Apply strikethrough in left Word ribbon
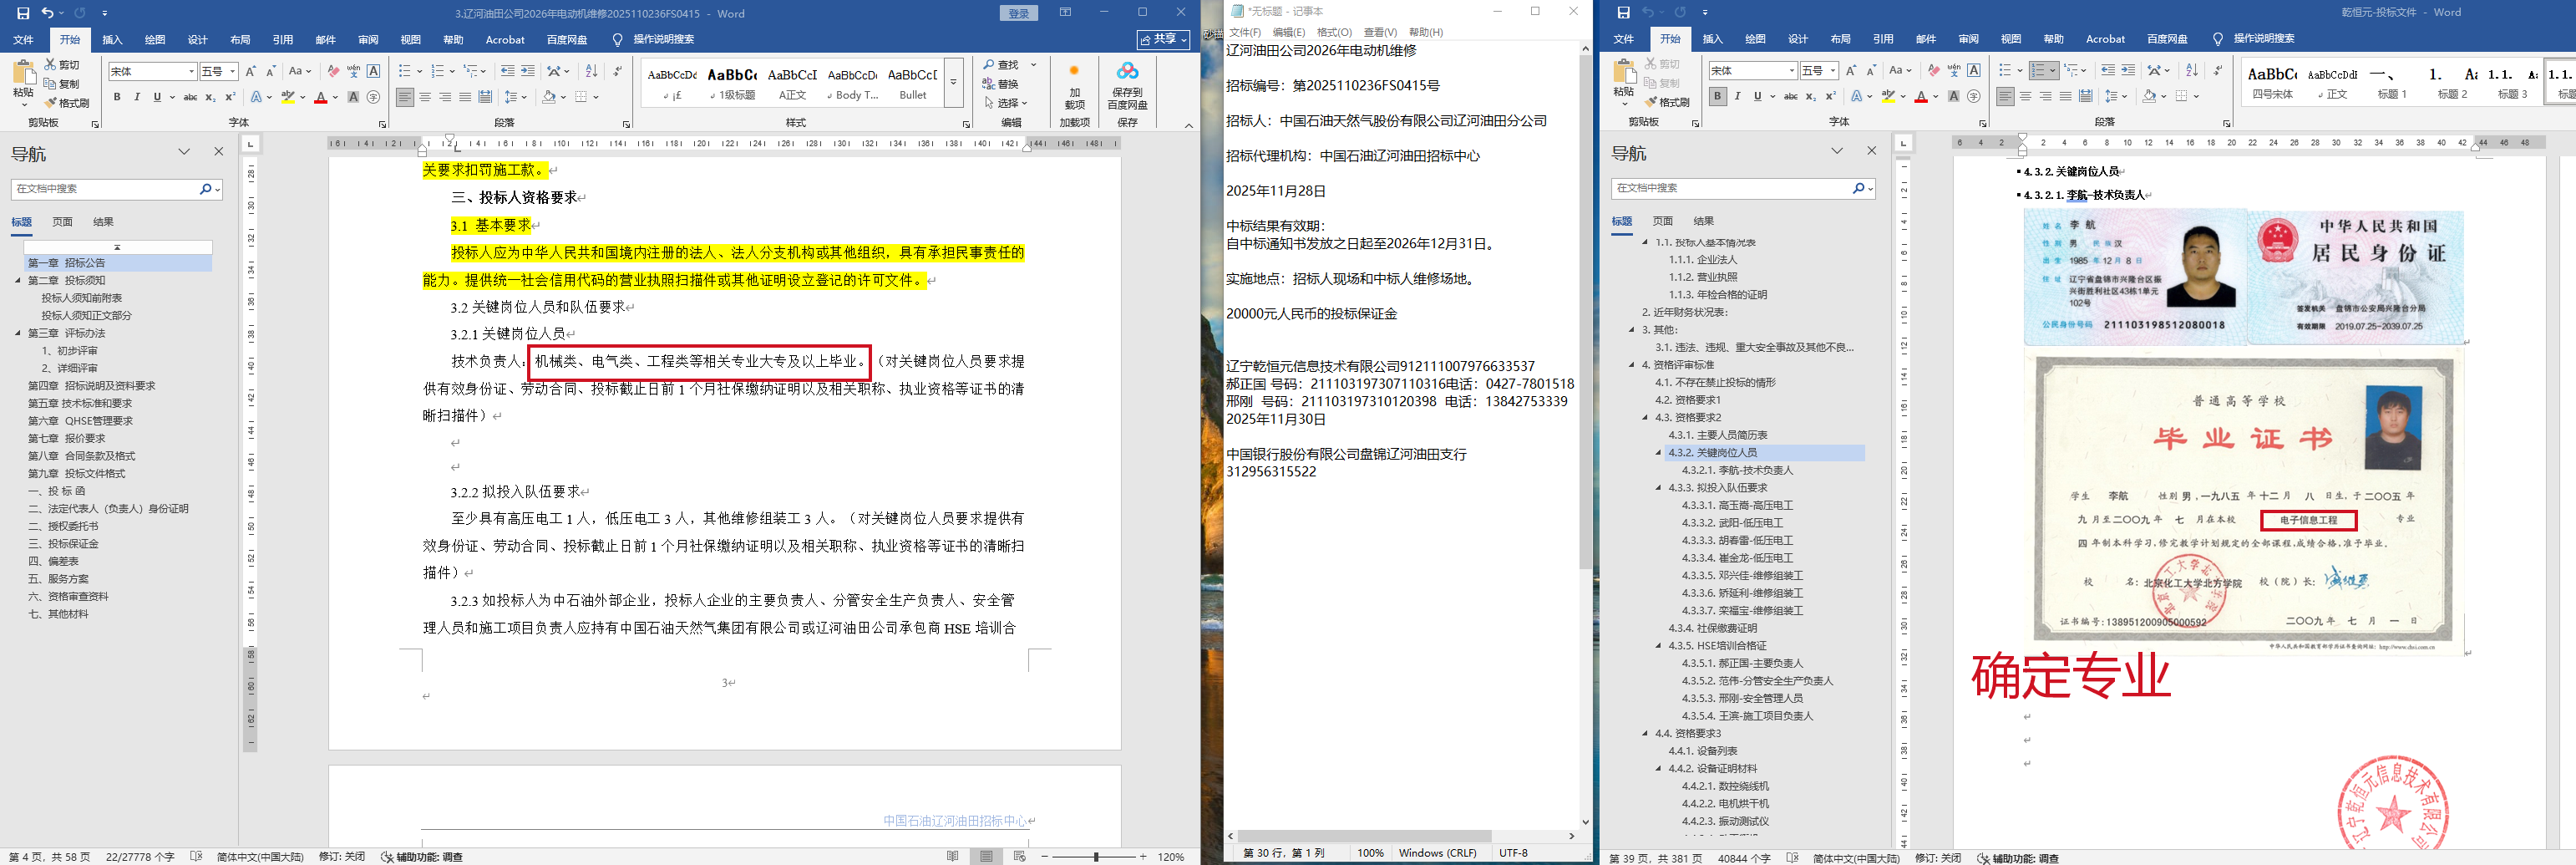This screenshot has width=2576, height=865. 190,97
